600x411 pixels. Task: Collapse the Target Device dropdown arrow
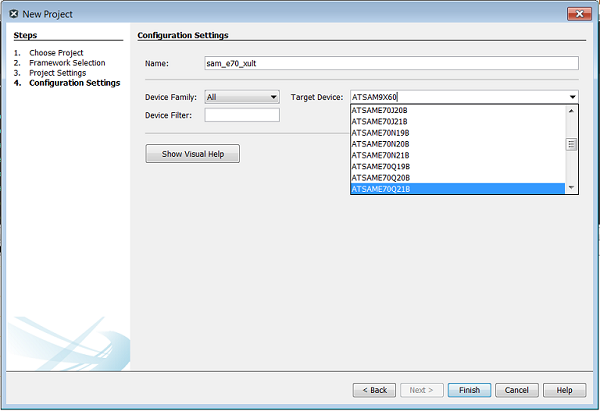click(572, 97)
